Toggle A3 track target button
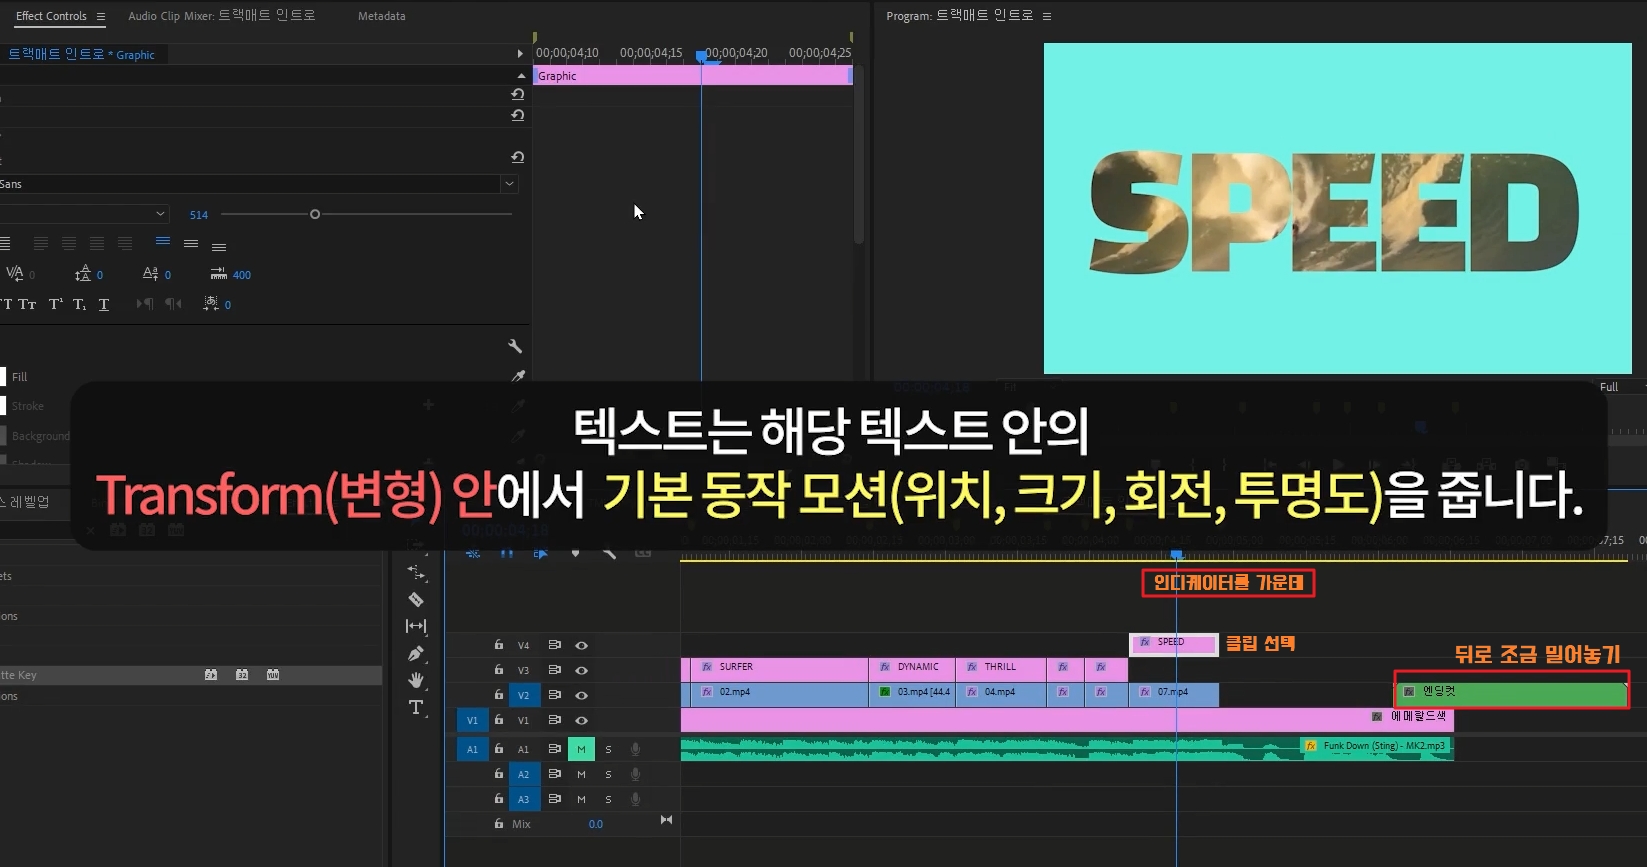Screen dimensions: 1647x867 pyautogui.click(x=523, y=799)
